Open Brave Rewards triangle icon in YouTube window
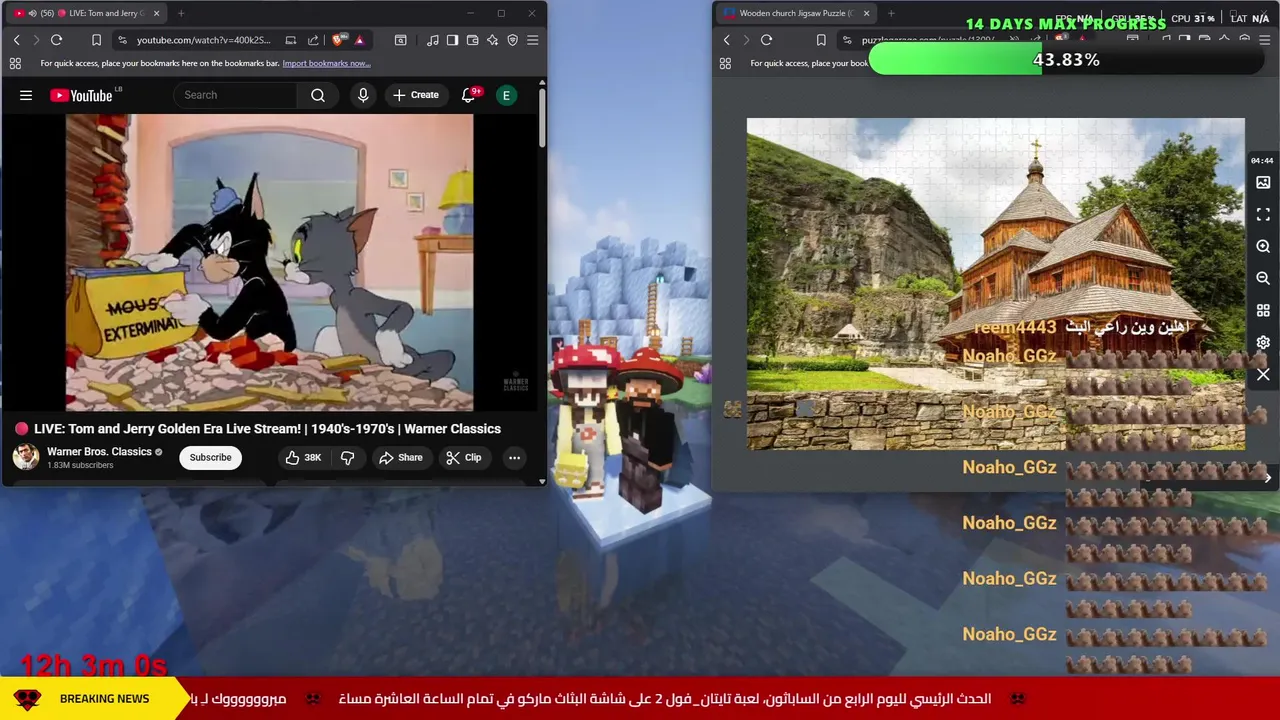This screenshot has width=1280, height=720. (359, 40)
